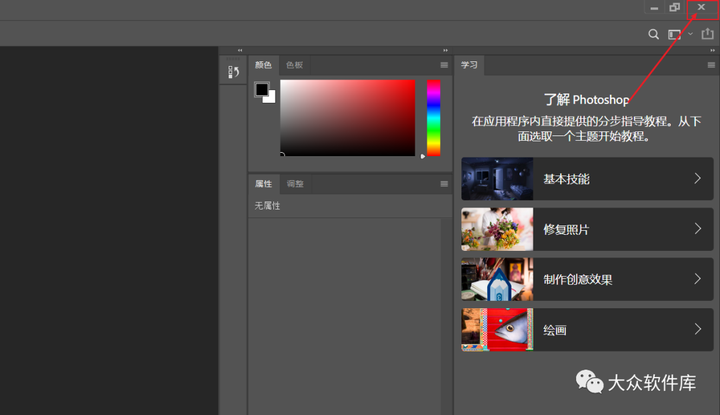The height and width of the screenshot is (415, 720).
Task: Click the 修复照片 flowers thumbnail
Action: (x=497, y=229)
